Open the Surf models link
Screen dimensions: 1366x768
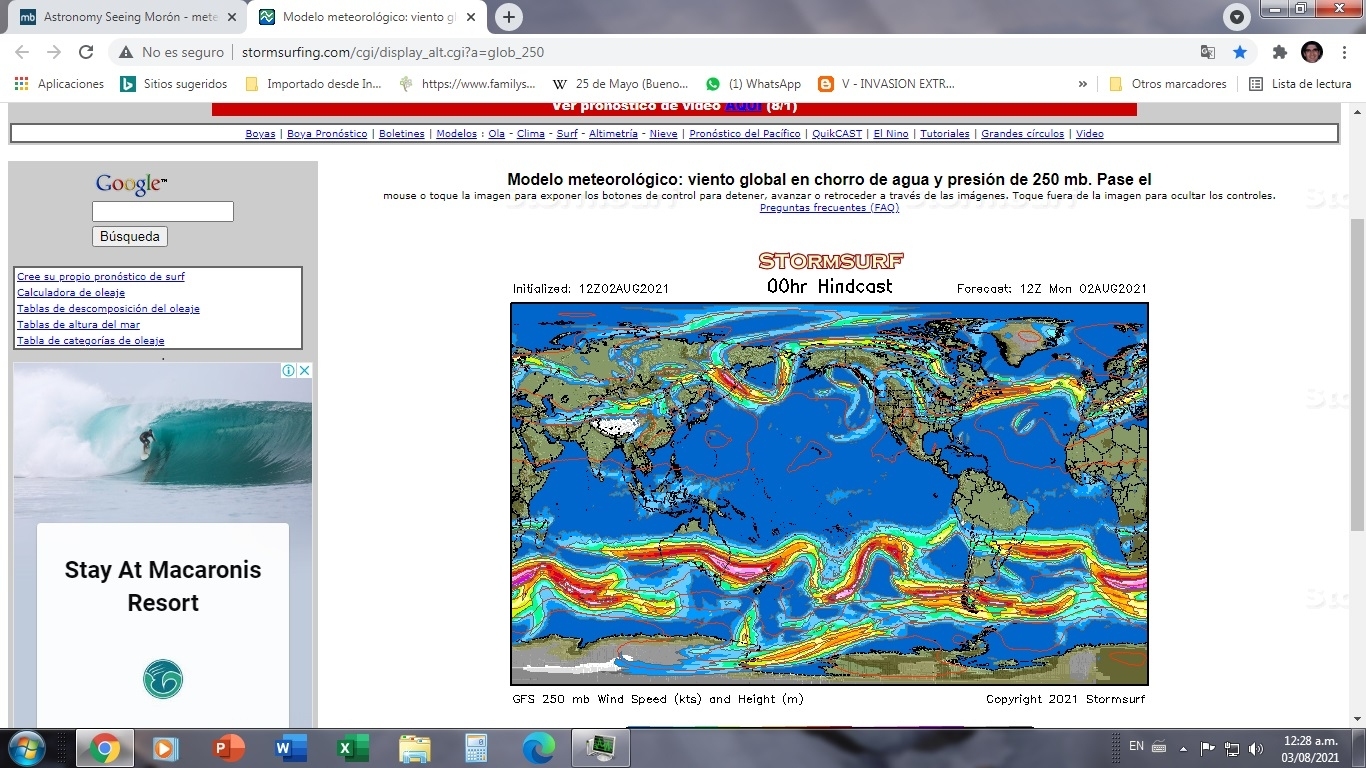567,134
